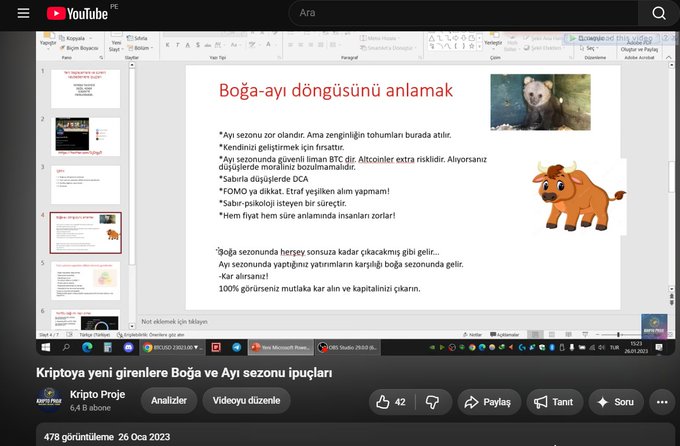Toggle bold K in Yazı Tipi group
This screenshot has width=680, height=446.
pyautogui.click(x=167, y=45)
